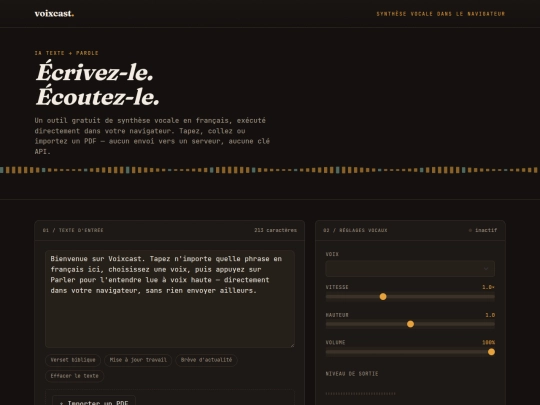540x405 pixels.
Task: Load the Brève d'actualité sample
Action: click(x=206, y=360)
